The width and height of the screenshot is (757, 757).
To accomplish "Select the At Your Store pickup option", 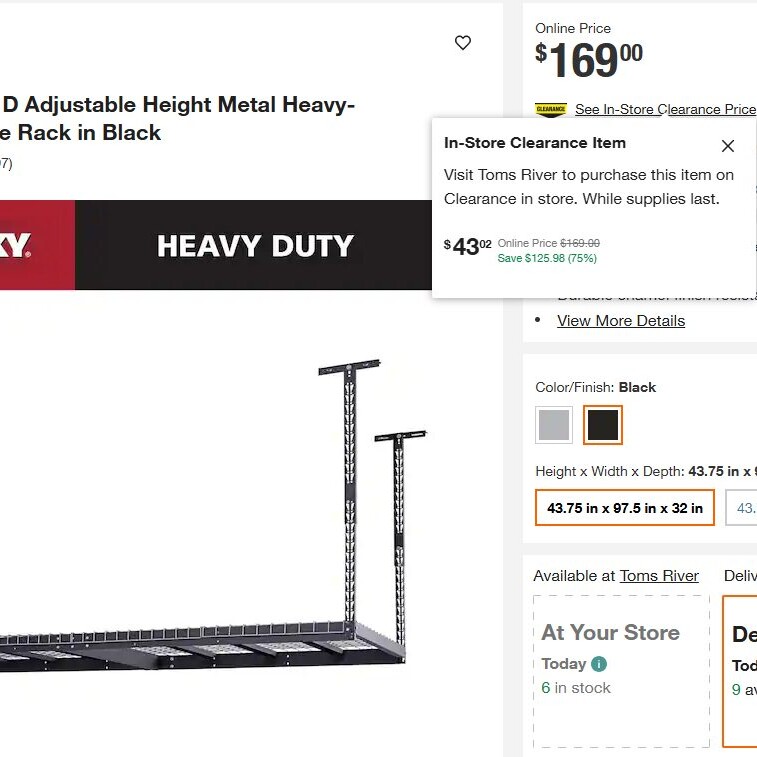I will [x=621, y=671].
